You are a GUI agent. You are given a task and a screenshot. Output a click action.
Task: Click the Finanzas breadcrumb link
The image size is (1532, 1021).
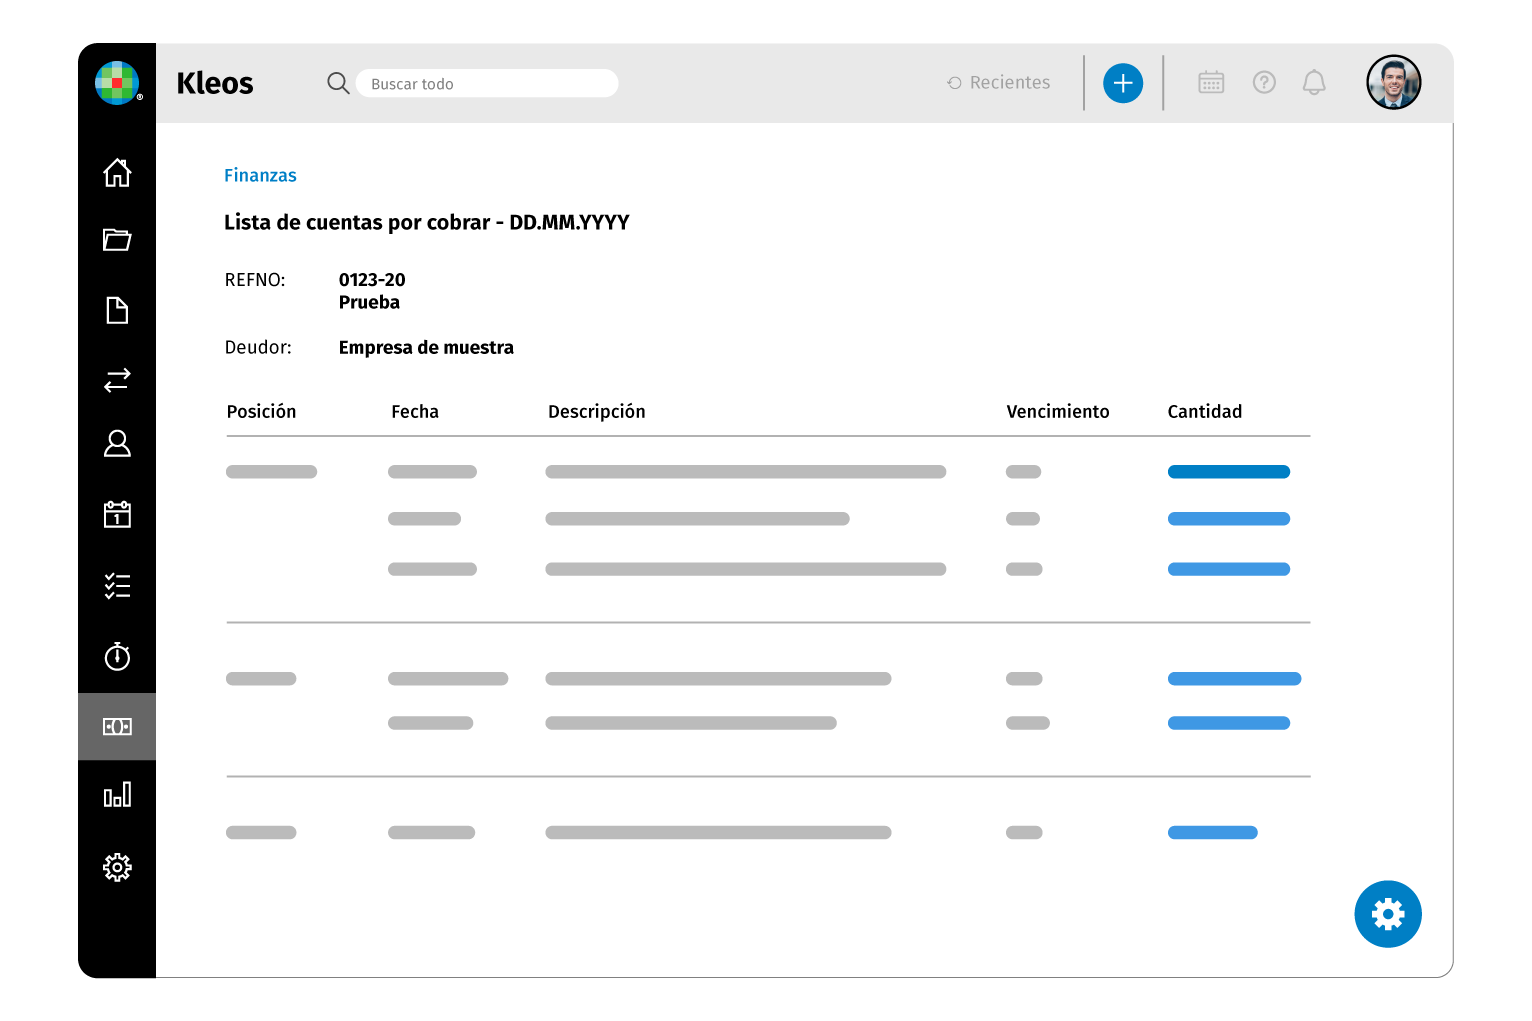tap(260, 176)
